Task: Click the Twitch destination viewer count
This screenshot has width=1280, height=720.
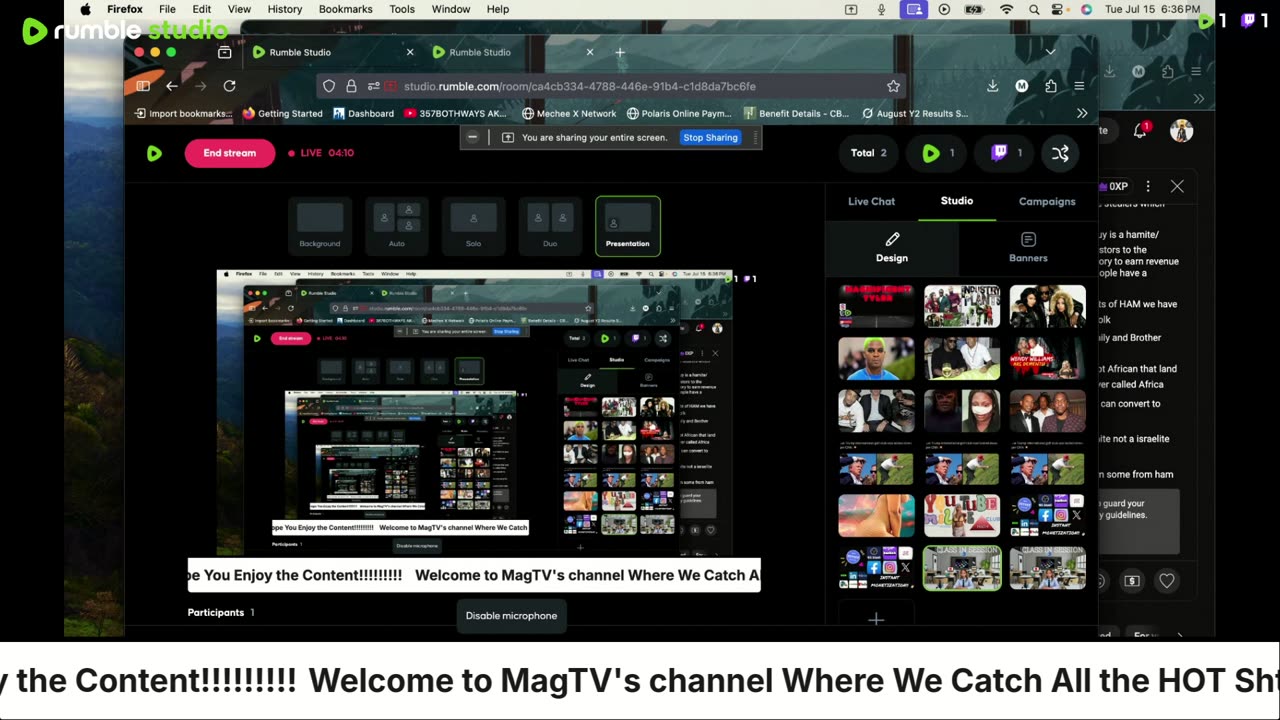Action: pos(1005,153)
